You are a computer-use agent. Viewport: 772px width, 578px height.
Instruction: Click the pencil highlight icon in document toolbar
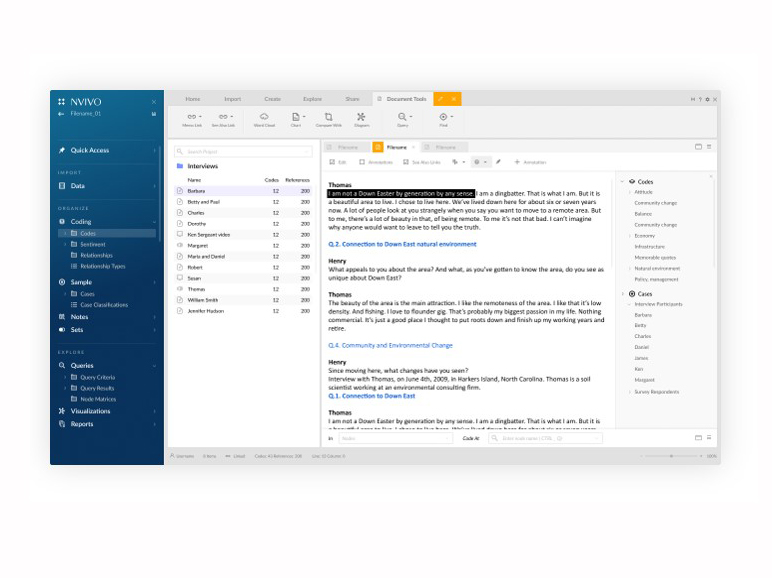(x=499, y=162)
